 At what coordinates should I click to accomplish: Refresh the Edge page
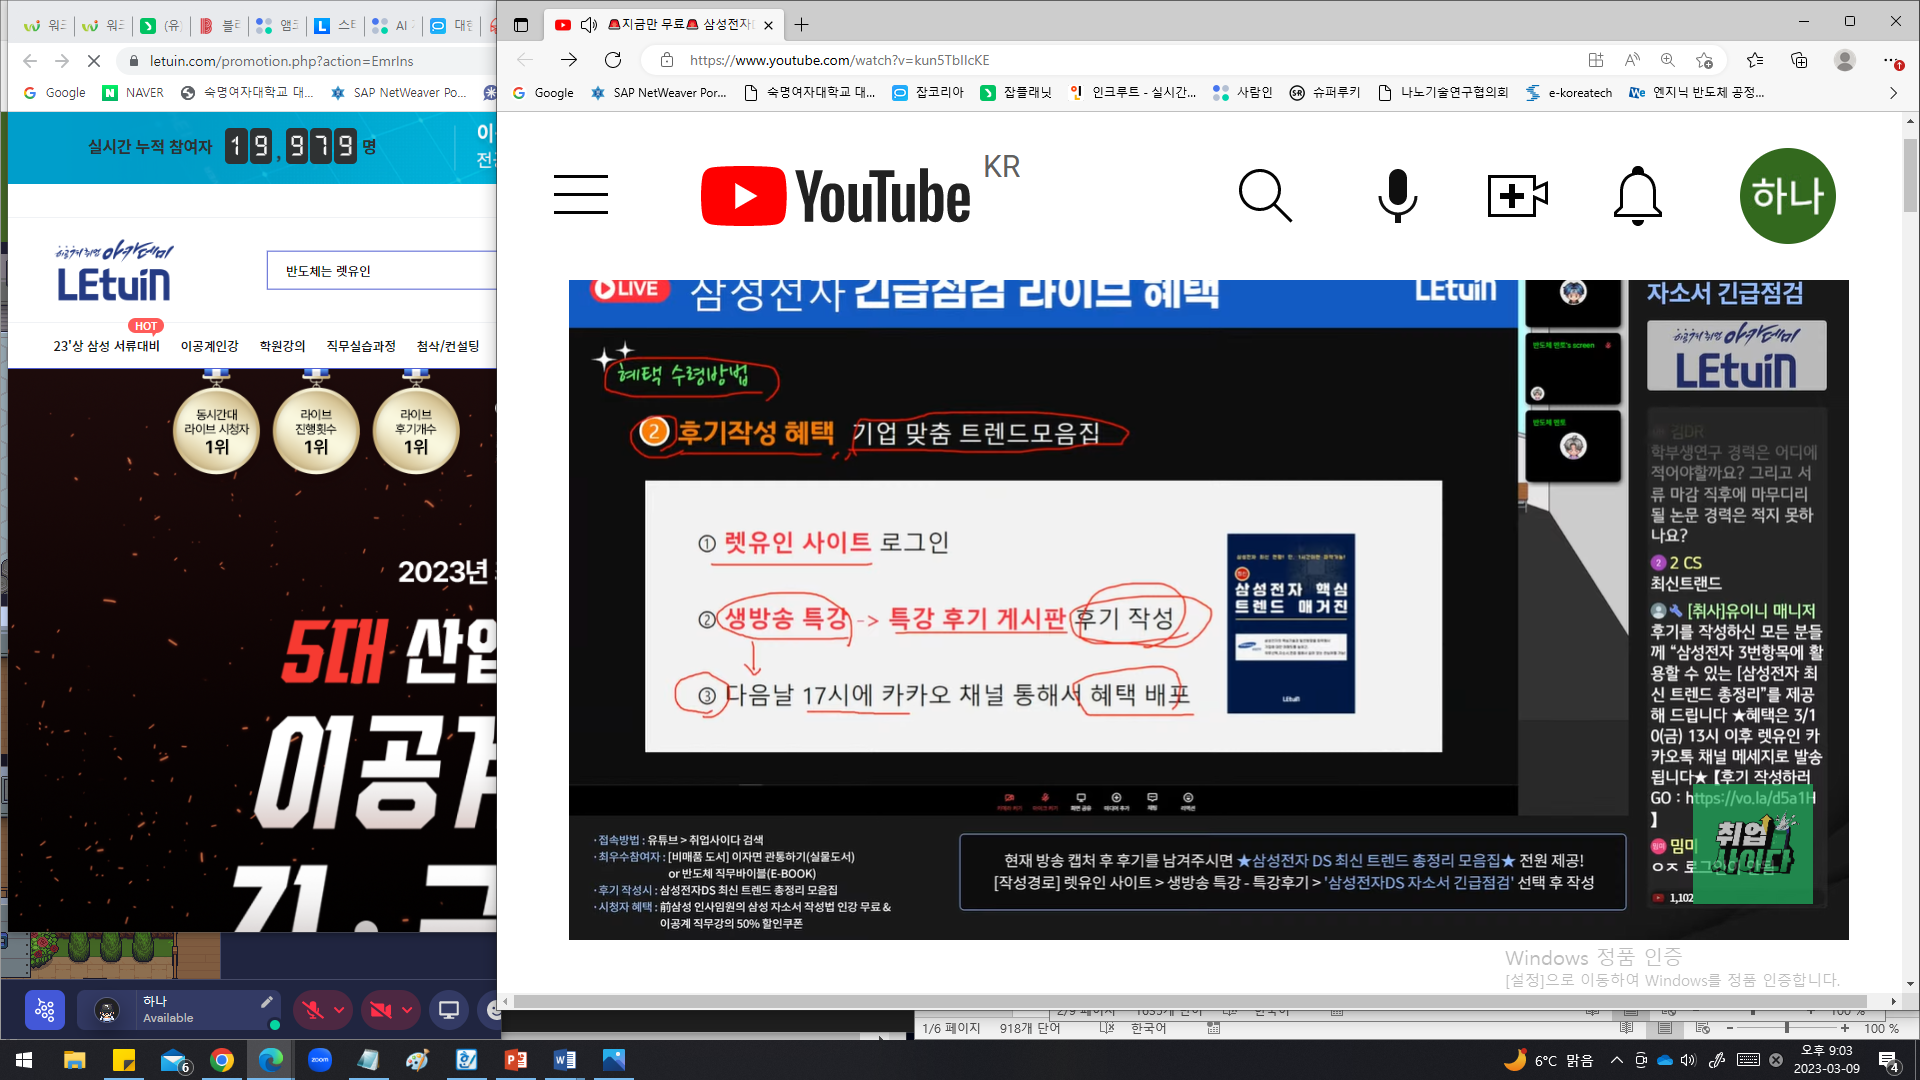coord(613,60)
